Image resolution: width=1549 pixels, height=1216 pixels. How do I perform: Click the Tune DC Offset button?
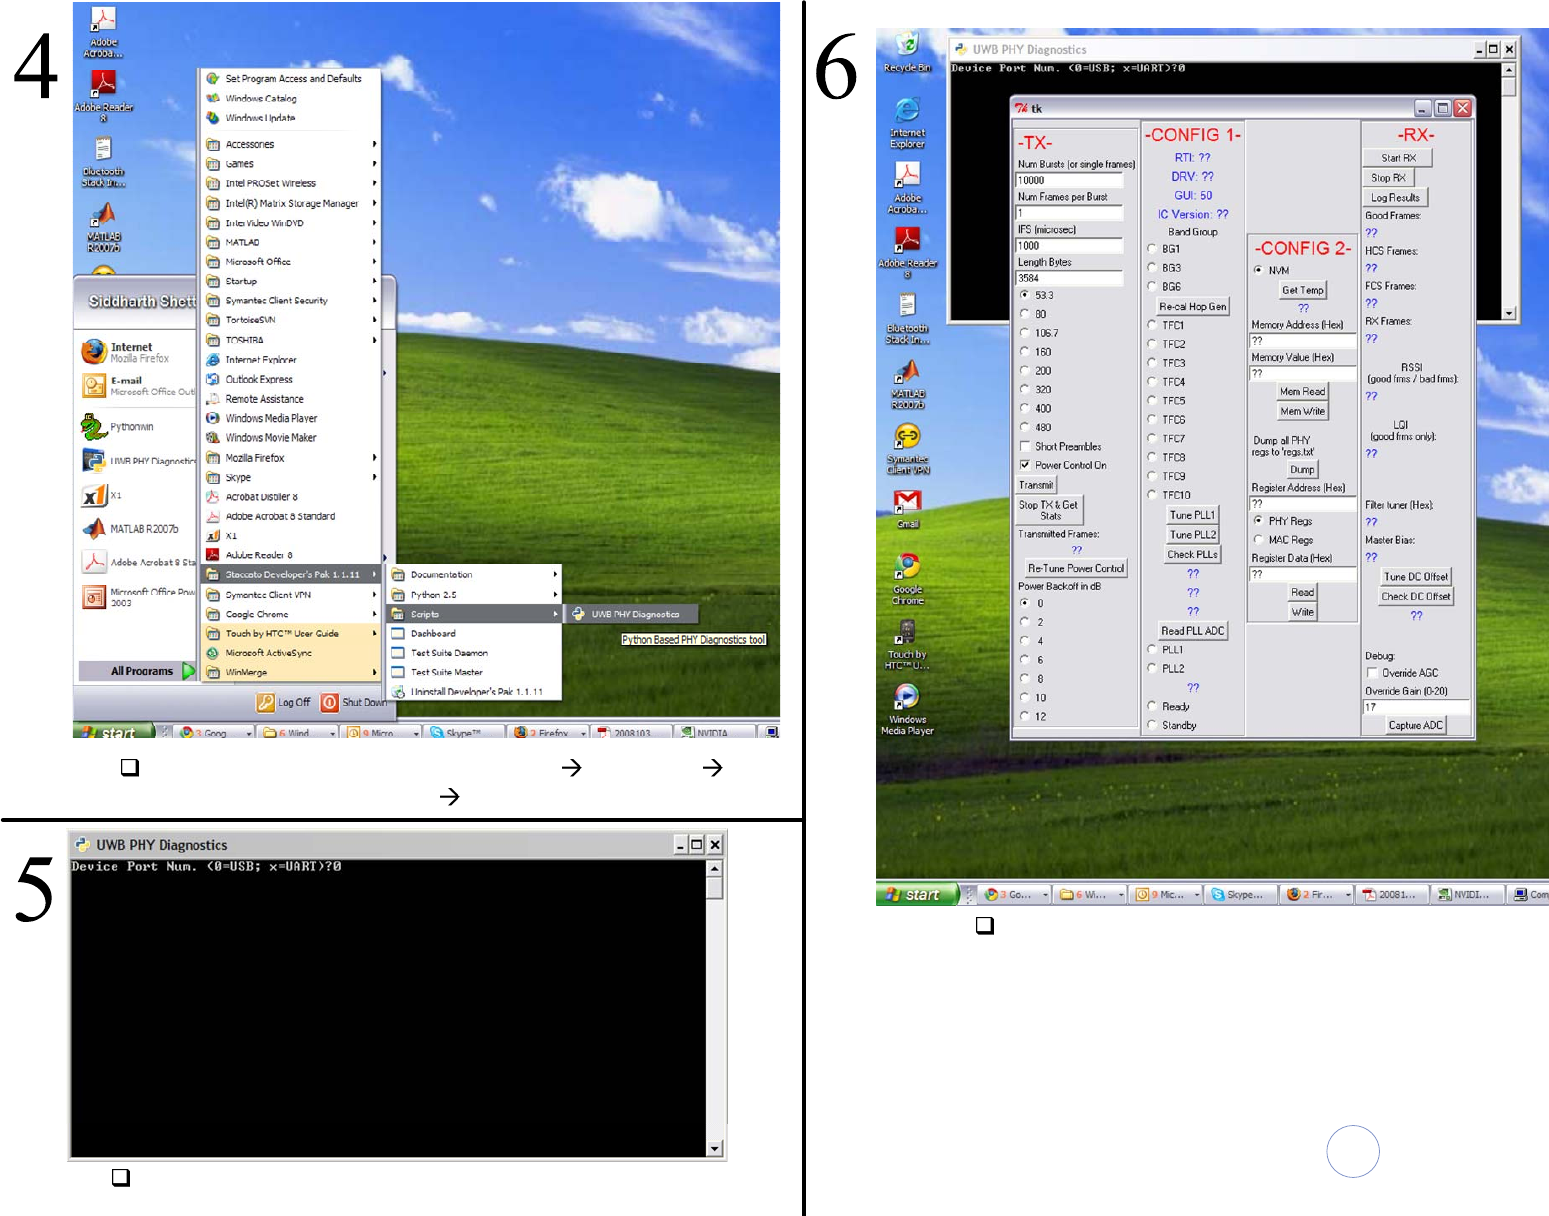(1415, 577)
